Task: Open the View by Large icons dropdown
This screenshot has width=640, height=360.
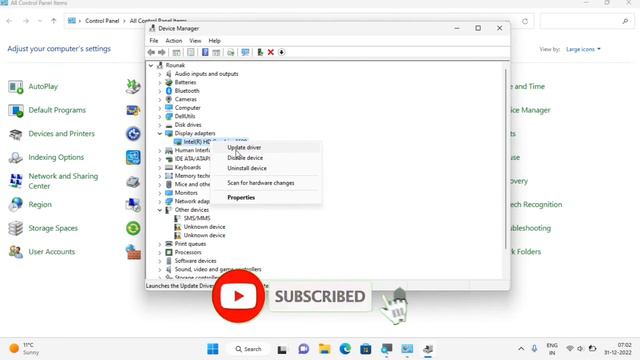Action: 583,49
